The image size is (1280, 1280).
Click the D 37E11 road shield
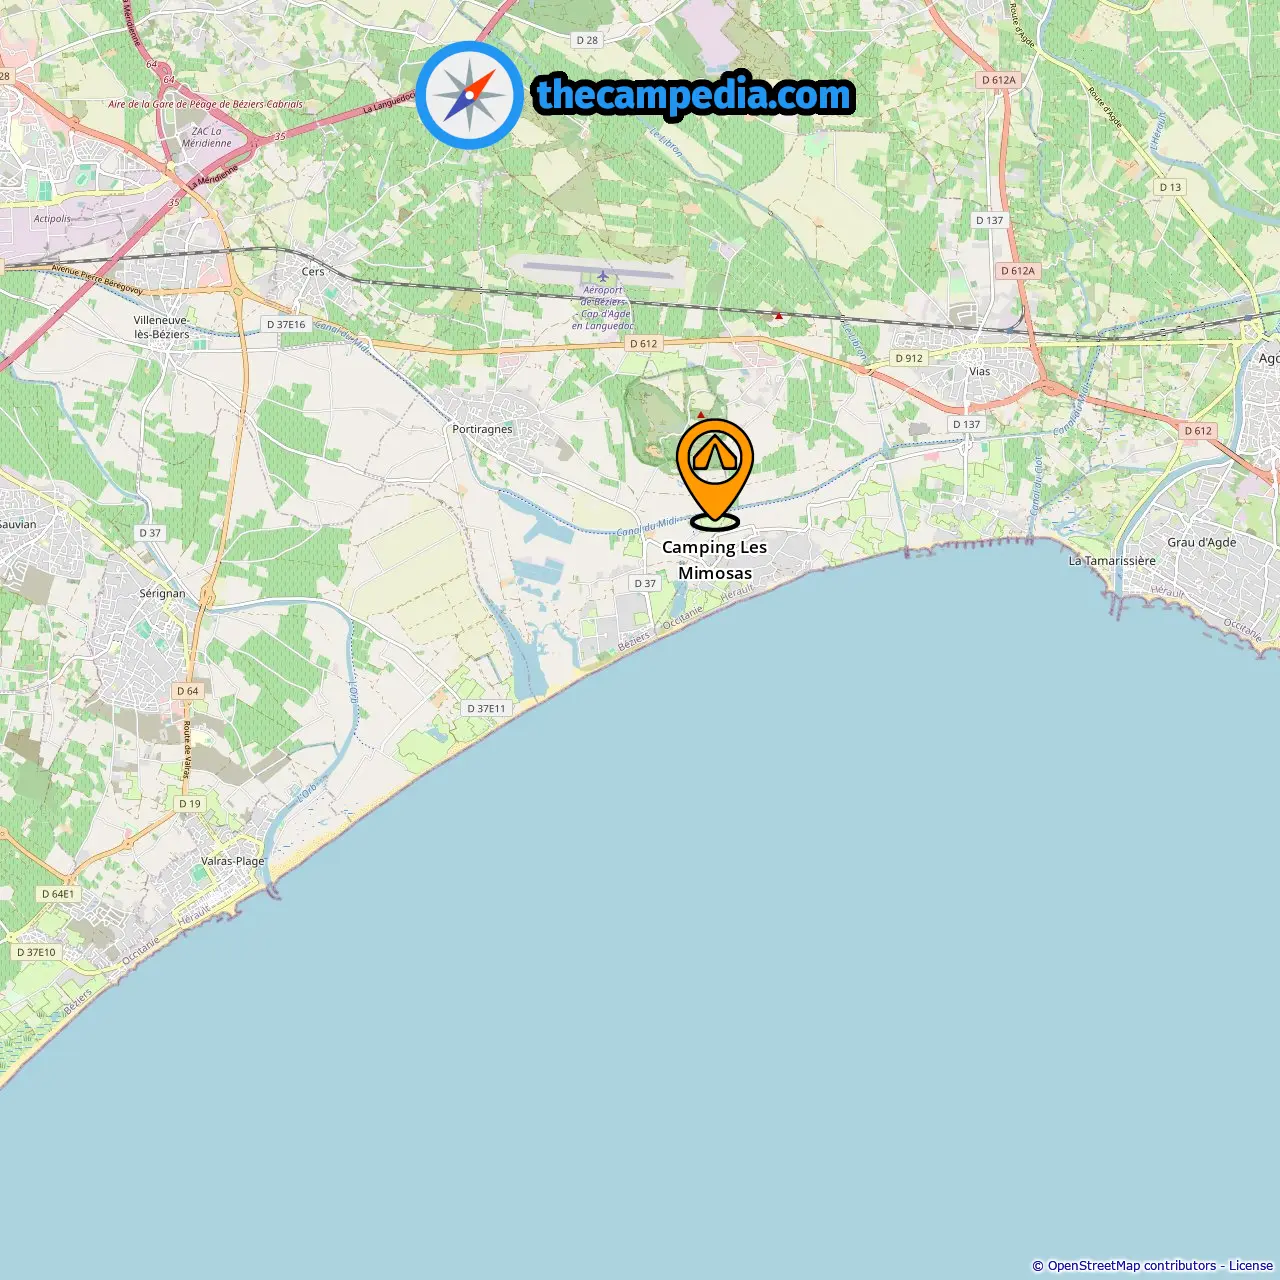tap(487, 708)
